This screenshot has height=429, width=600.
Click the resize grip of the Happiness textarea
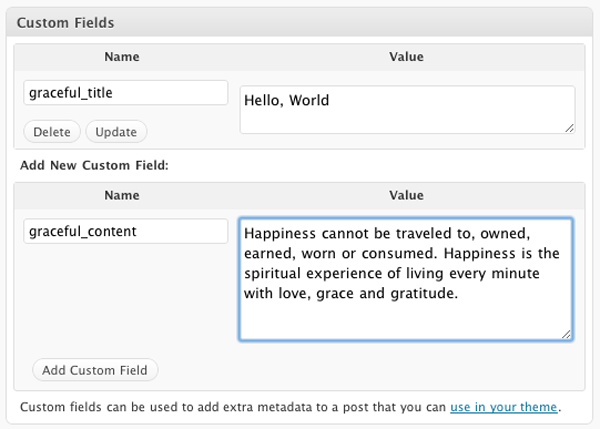click(x=567, y=334)
